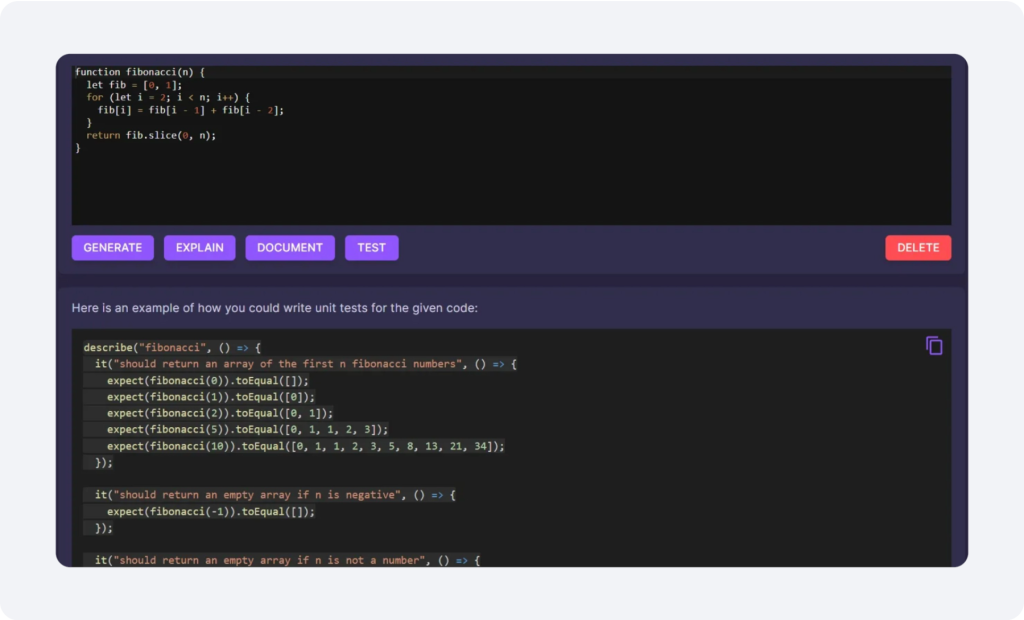The height and width of the screenshot is (620, 1024).
Task: Click the 'expect(fibonacci(10)).toEqual' line
Action: (306, 446)
